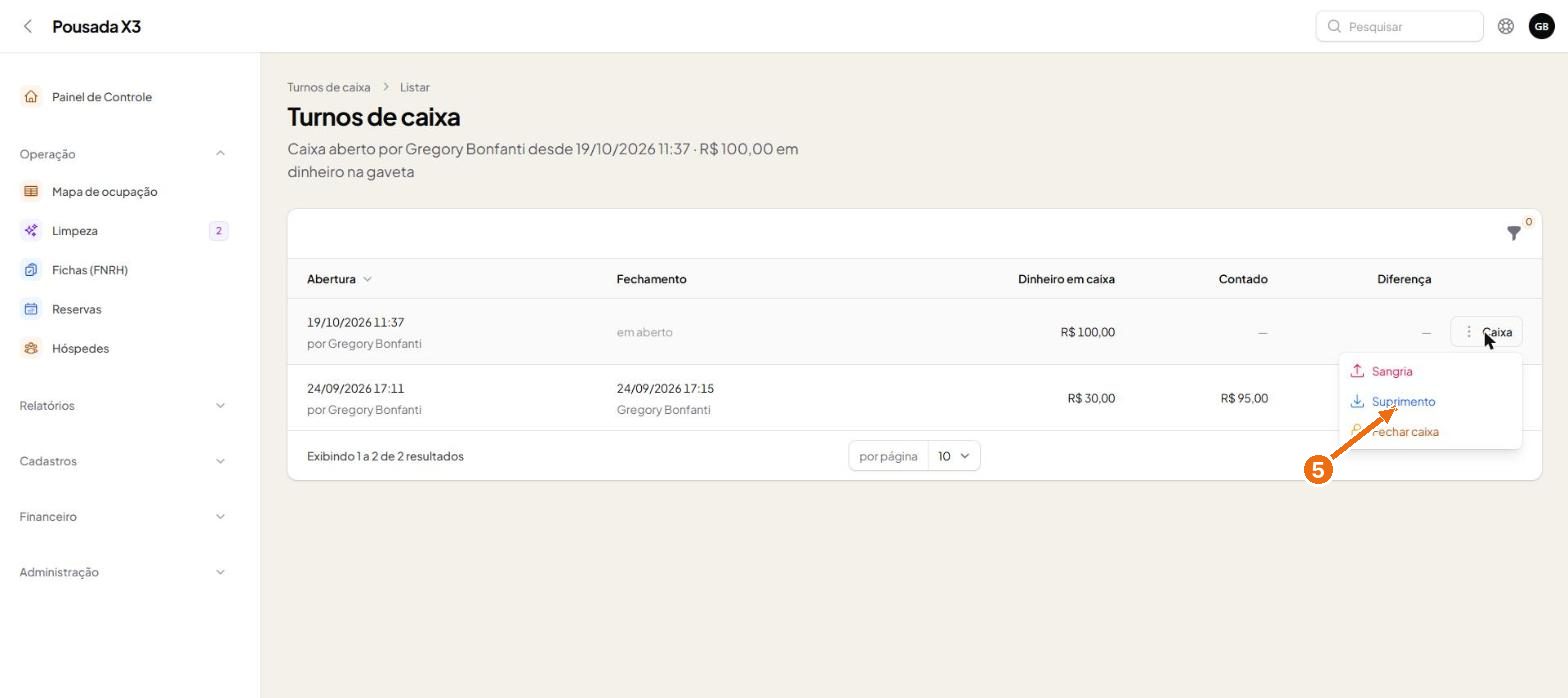1568x698 pixels.
Task: Click the R$ 95,00 counted value
Action: (x=1244, y=398)
